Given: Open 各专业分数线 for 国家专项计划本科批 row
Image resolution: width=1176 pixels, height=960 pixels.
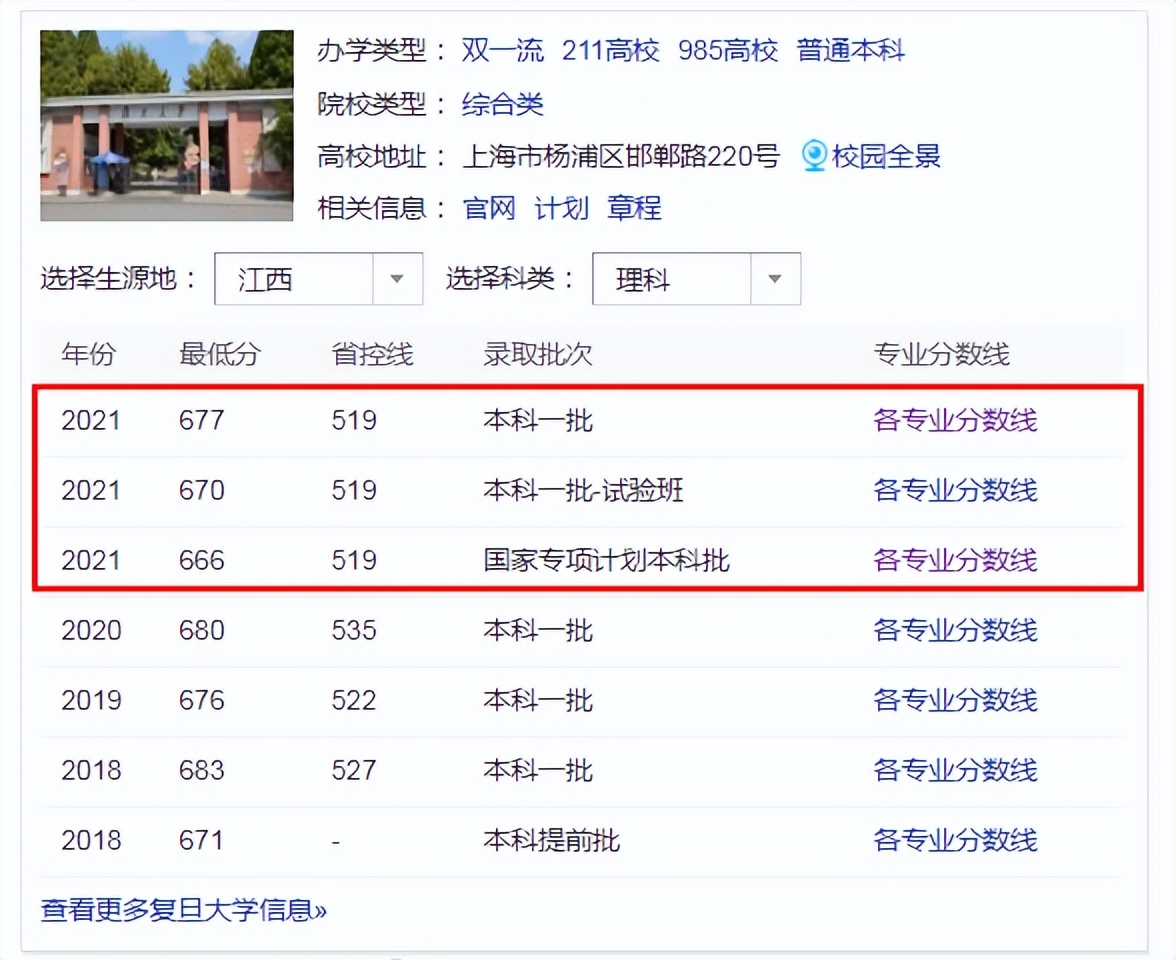Looking at the screenshot, I should (x=954, y=560).
